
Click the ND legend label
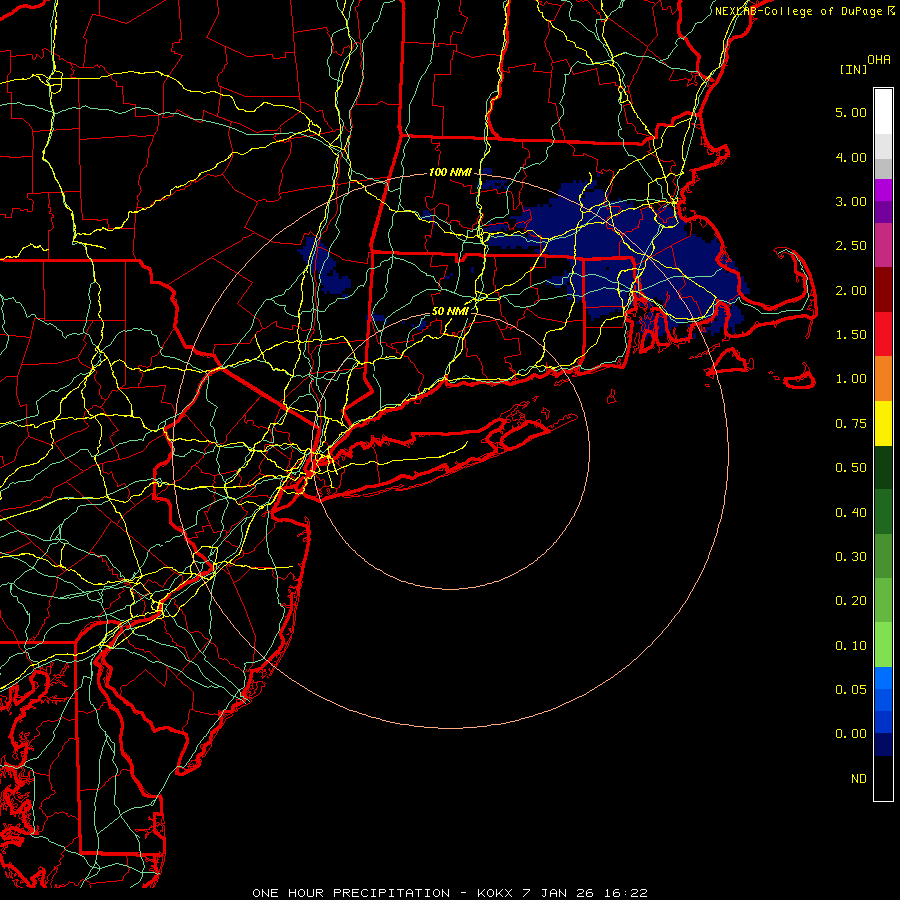pos(859,779)
